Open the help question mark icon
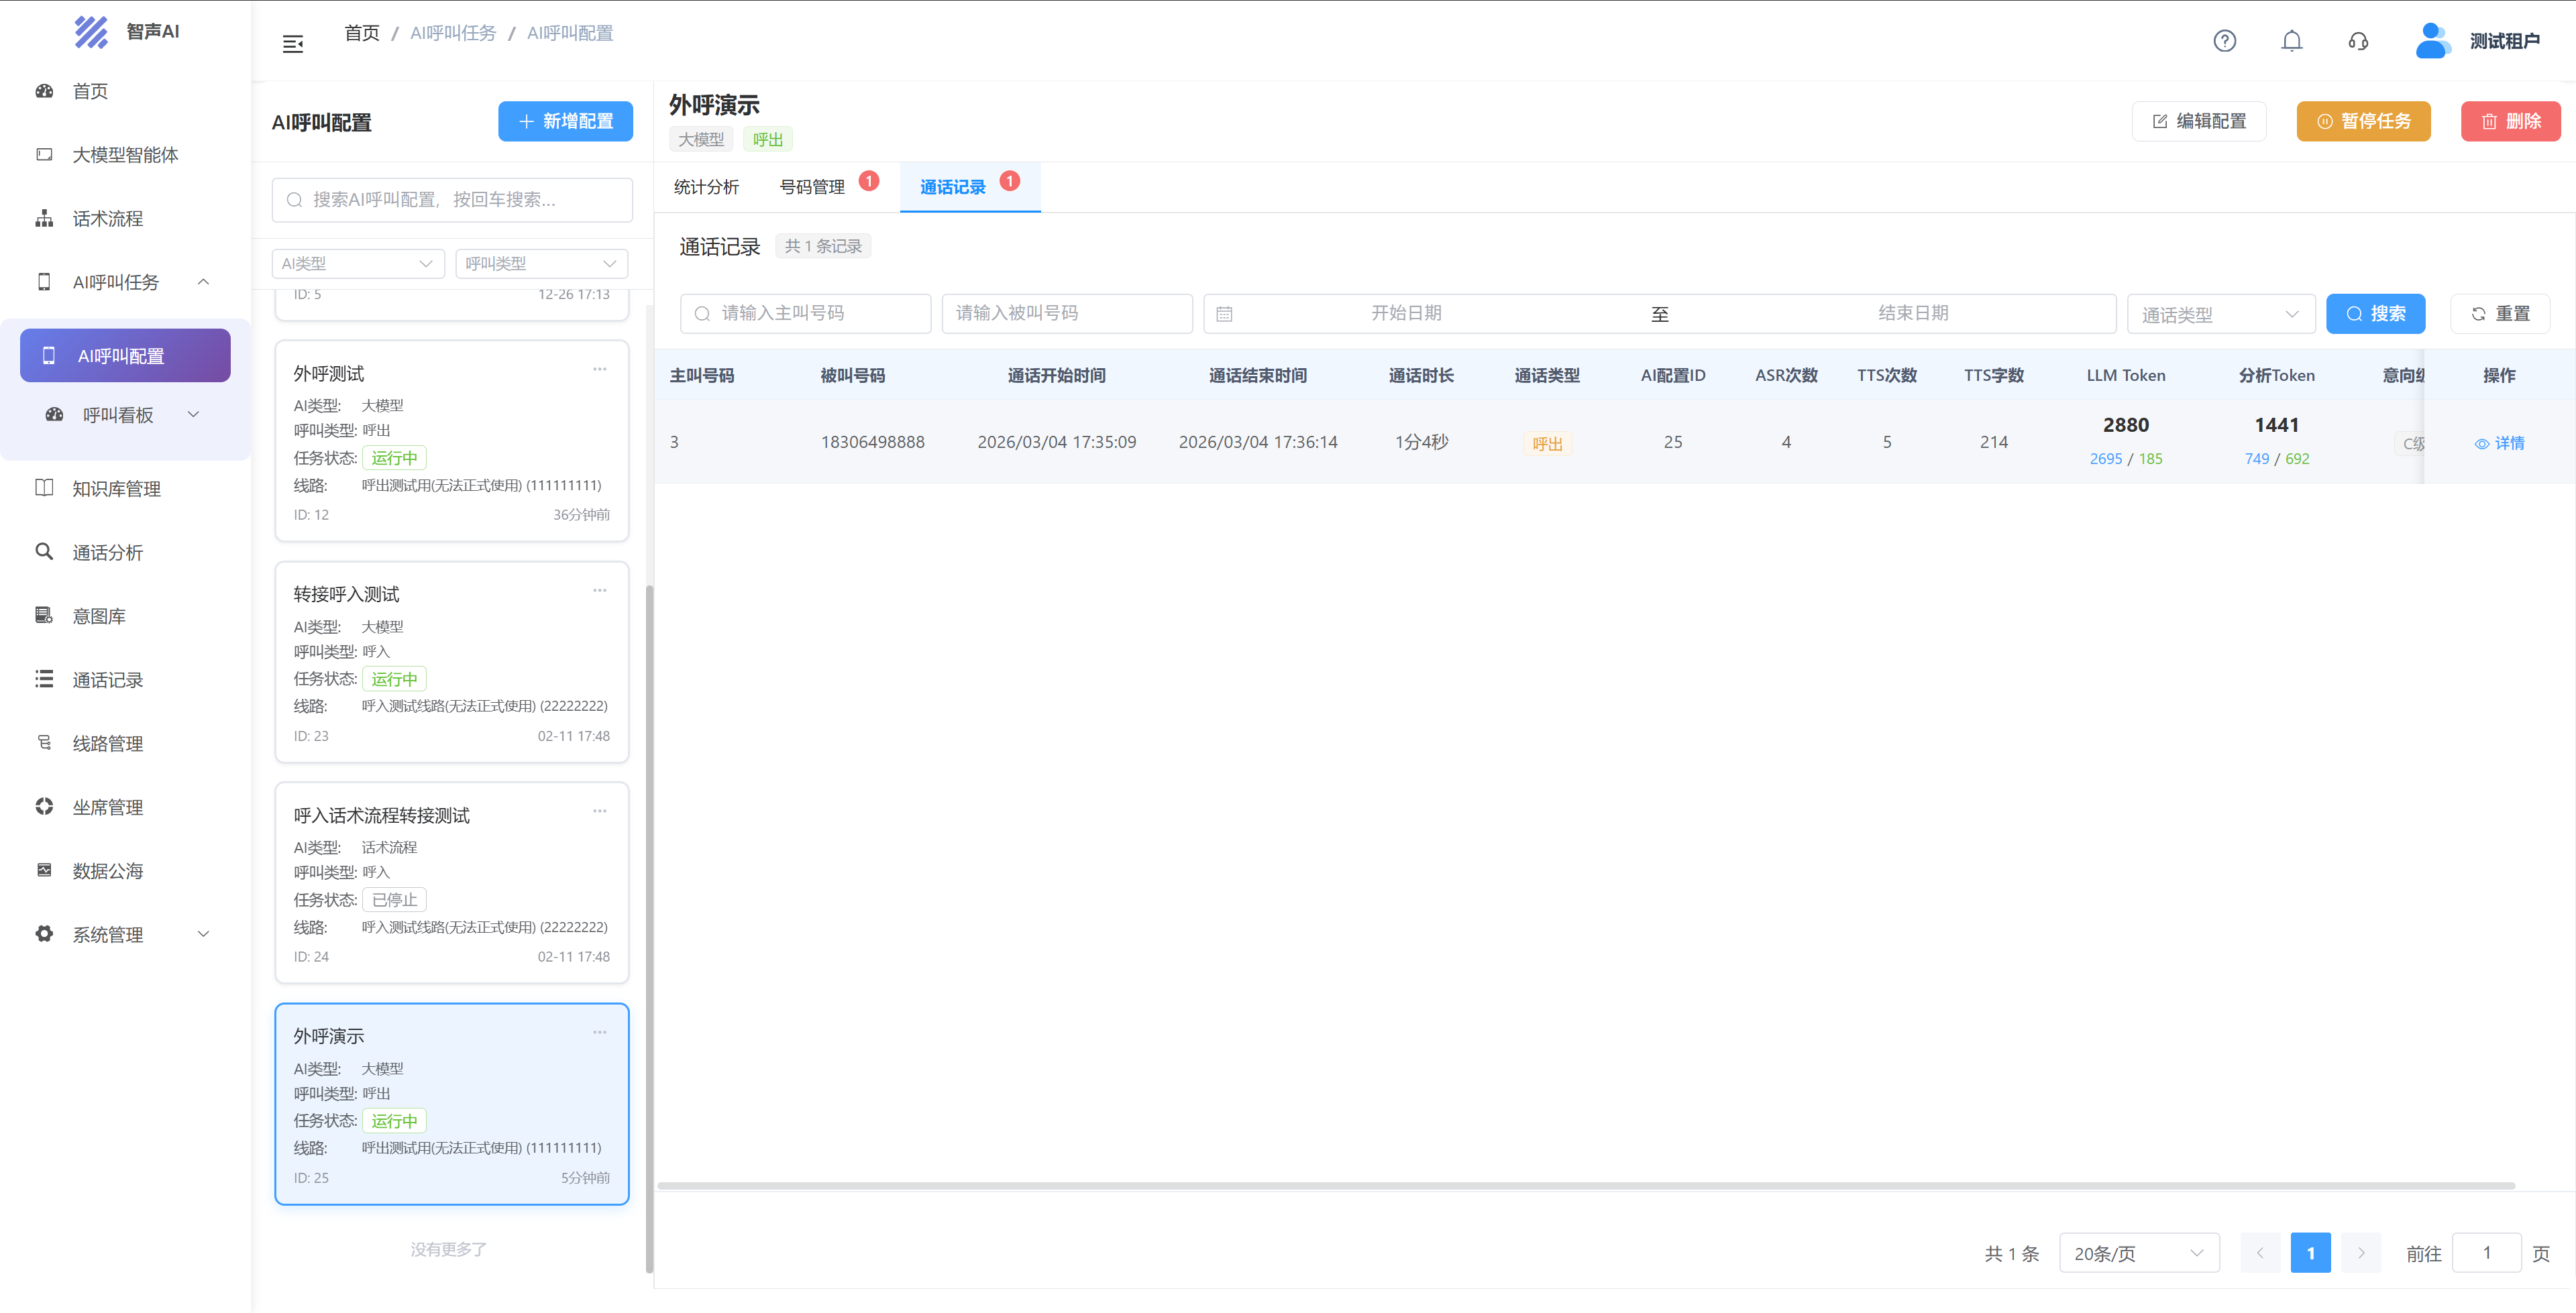The width and height of the screenshot is (2576, 1313). coord(2224,41)
